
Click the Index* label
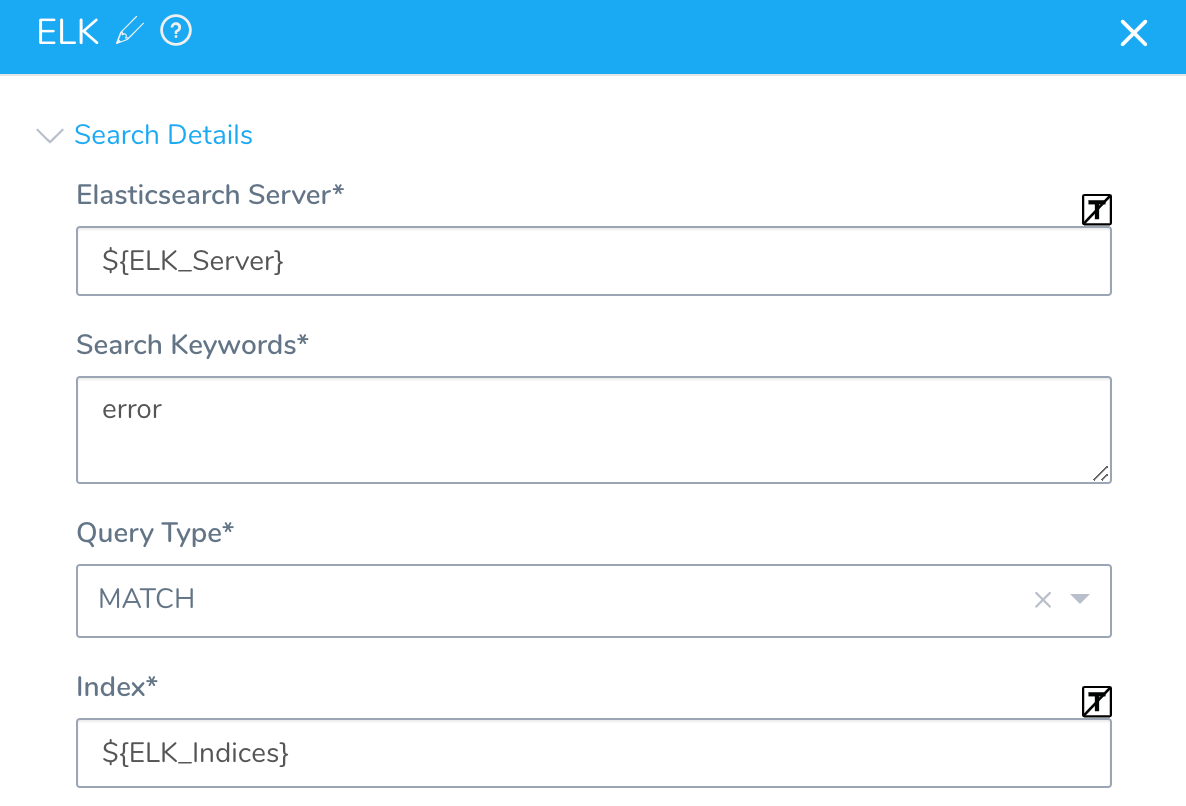pyautogui.click(x=116, y=687)
